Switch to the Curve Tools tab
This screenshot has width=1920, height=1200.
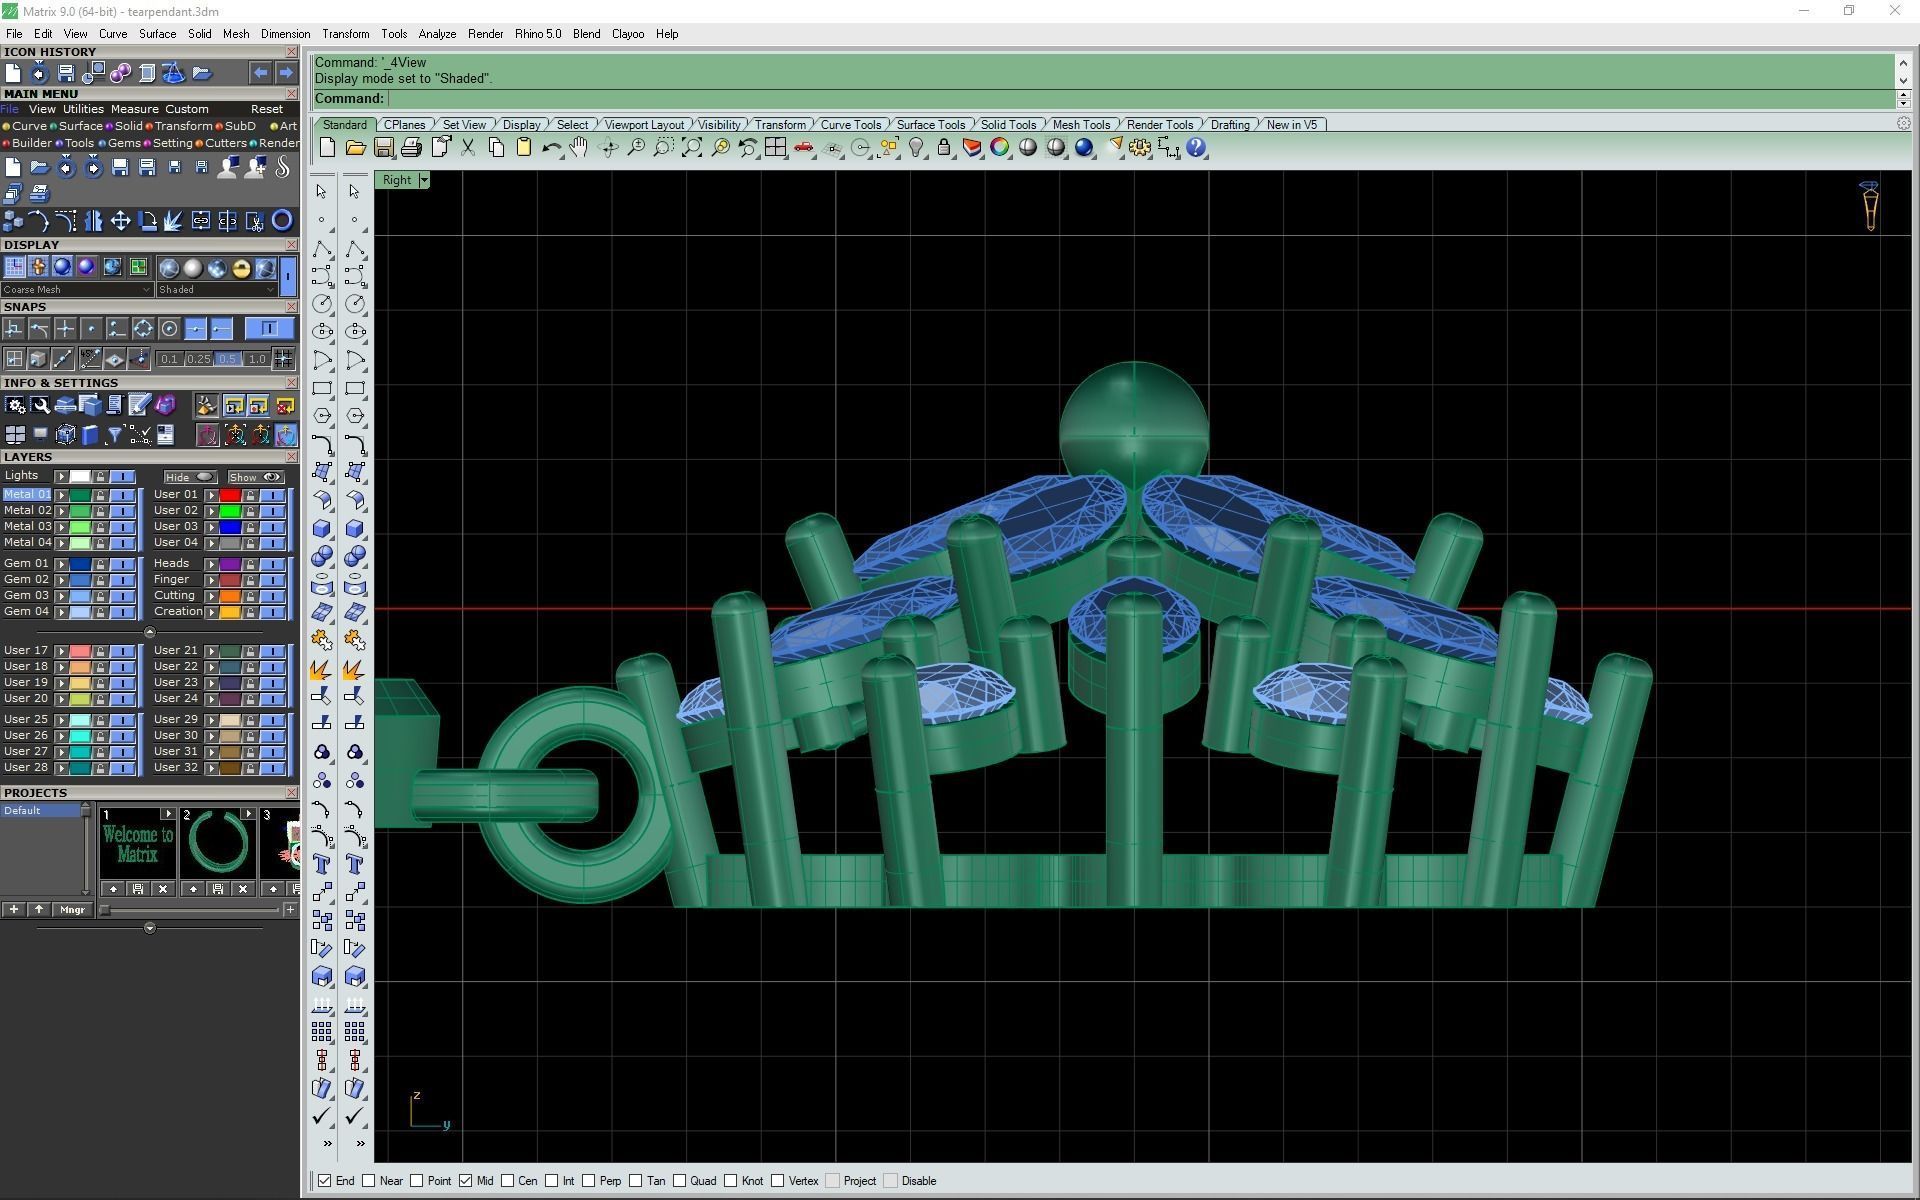(850, 125)
